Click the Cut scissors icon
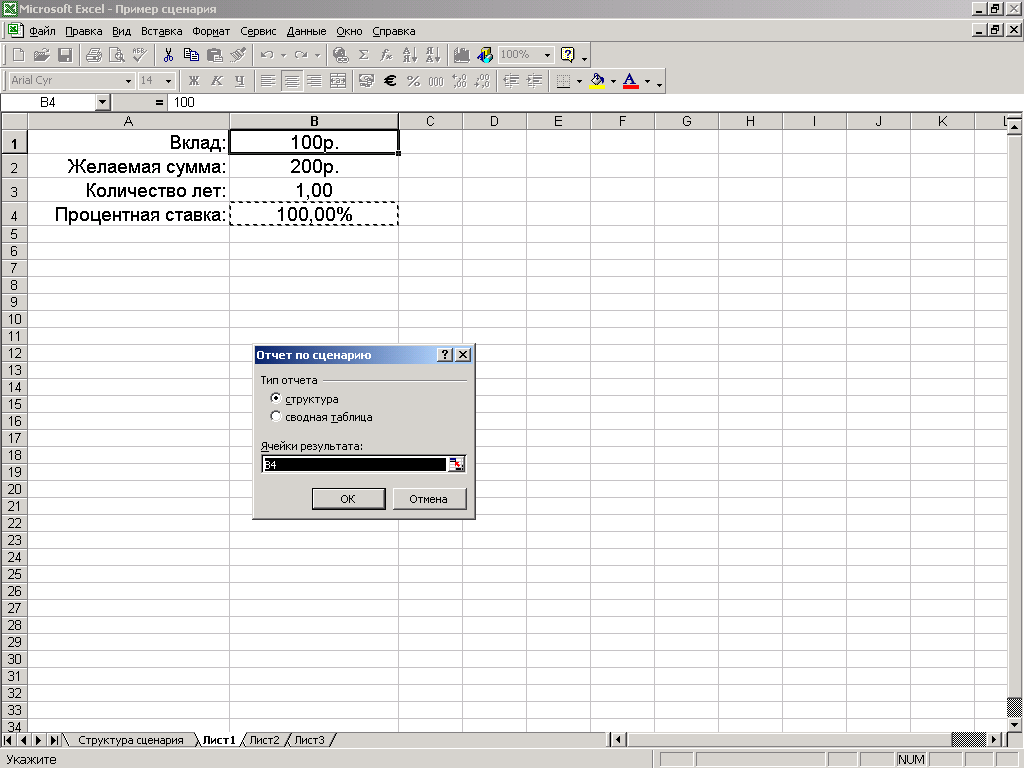Screen dimensions: 1024x768 pos(168,55)
